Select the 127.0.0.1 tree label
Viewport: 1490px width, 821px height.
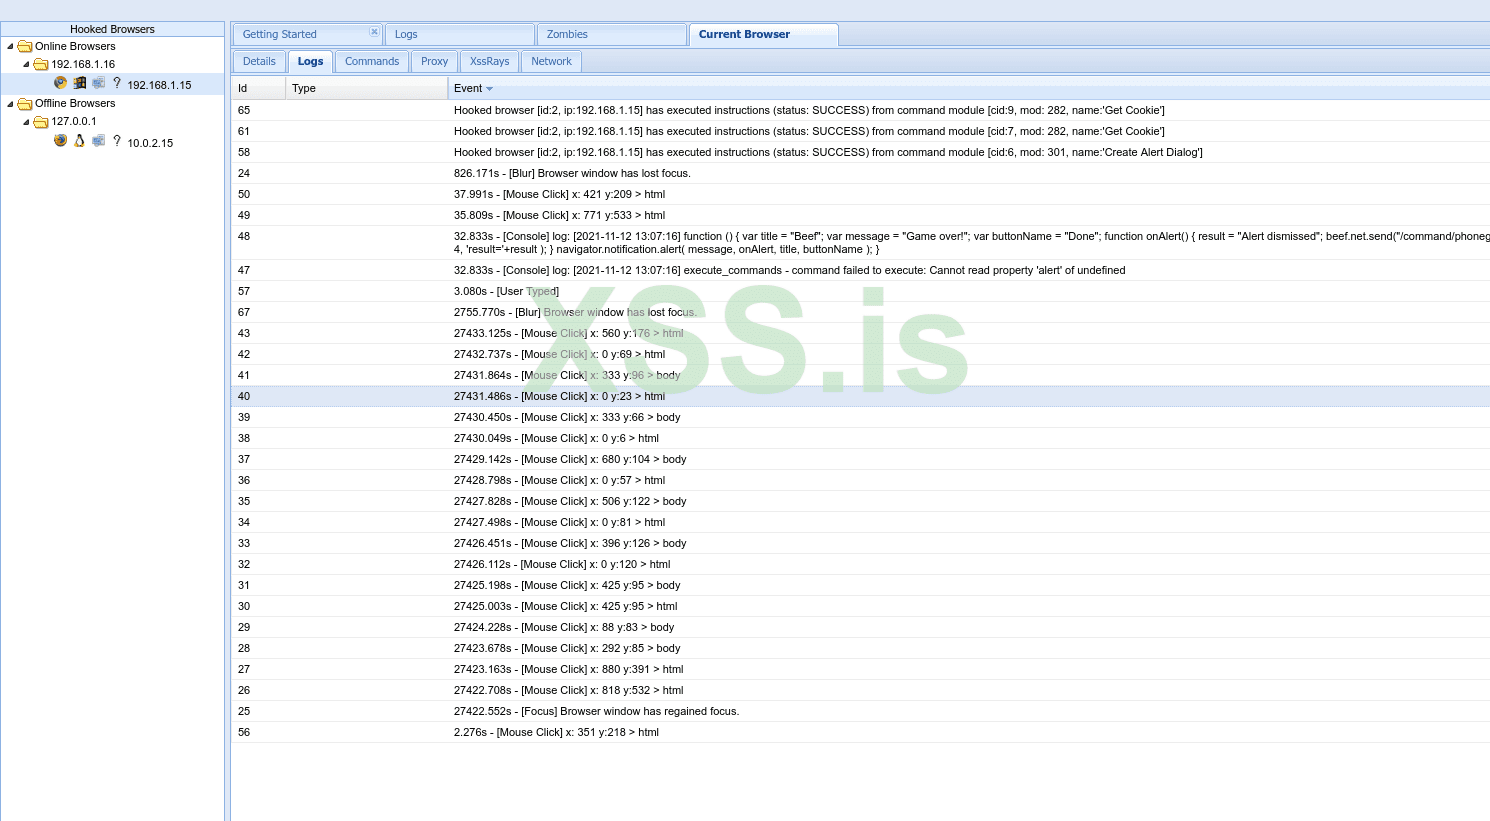coord(74,121)
